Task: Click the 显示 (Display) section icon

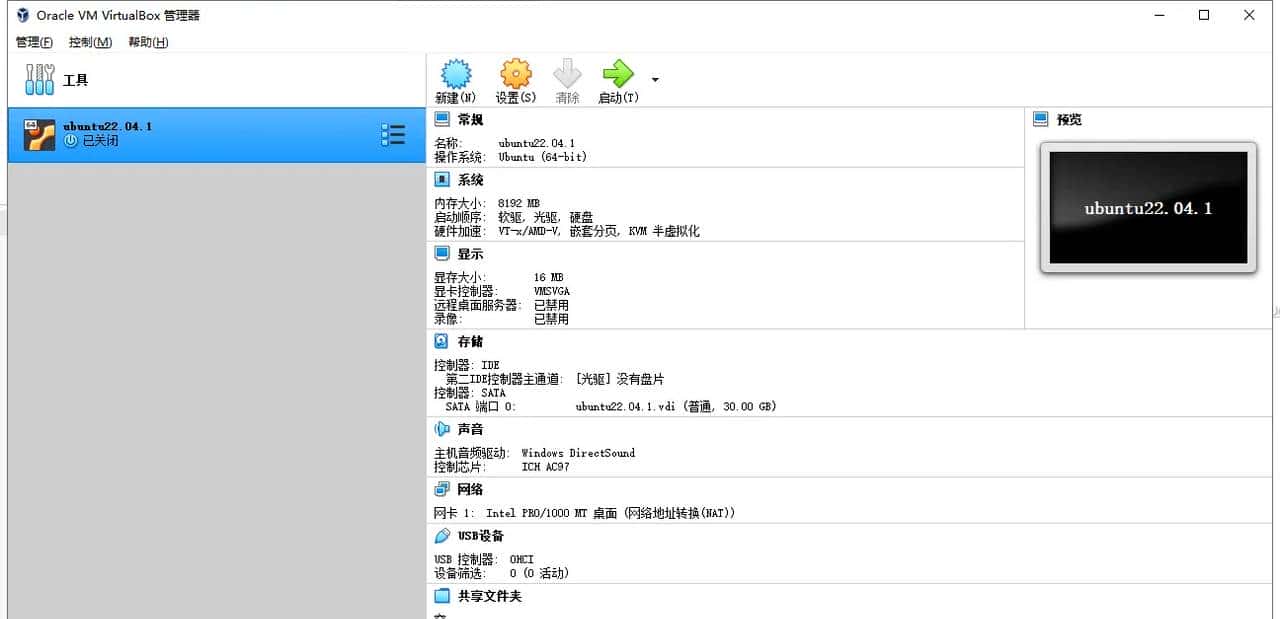Action: [x=441, y=253]
